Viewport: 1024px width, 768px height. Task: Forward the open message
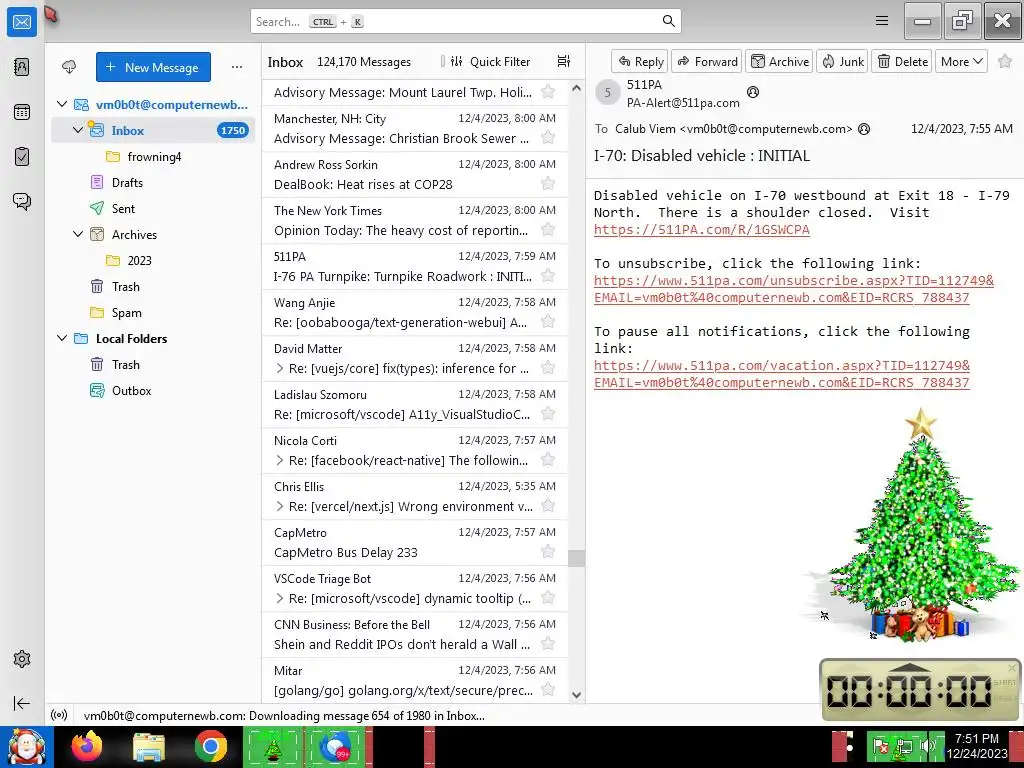707,61
